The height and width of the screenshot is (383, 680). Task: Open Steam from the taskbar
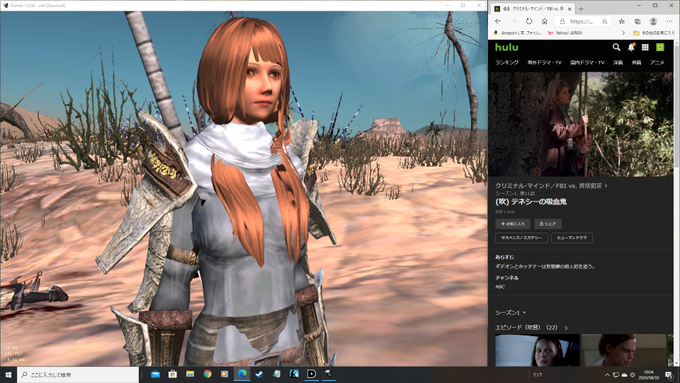(259, 374)
